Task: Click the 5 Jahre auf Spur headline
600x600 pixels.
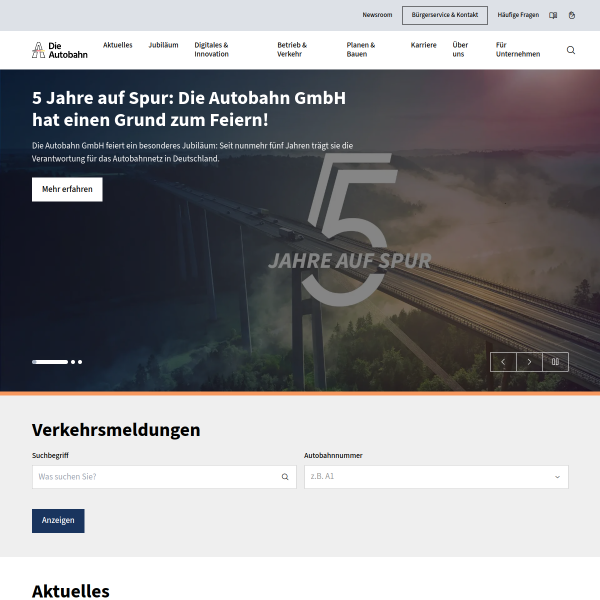Action: point(189,109)
